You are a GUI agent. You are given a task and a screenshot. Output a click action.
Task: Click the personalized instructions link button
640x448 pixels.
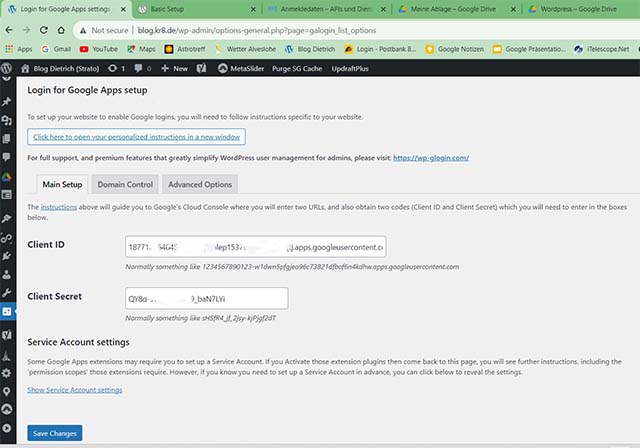tap(136, 137)
